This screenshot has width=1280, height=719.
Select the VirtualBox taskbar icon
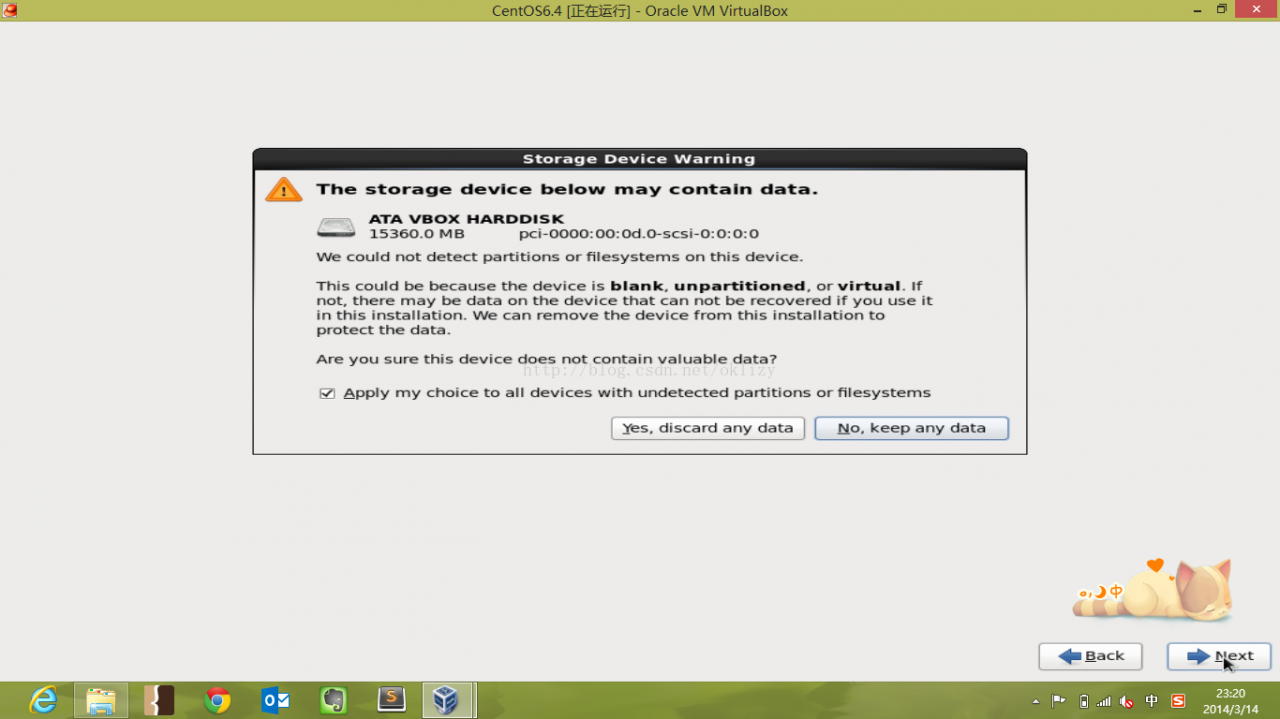click(447, 700)
